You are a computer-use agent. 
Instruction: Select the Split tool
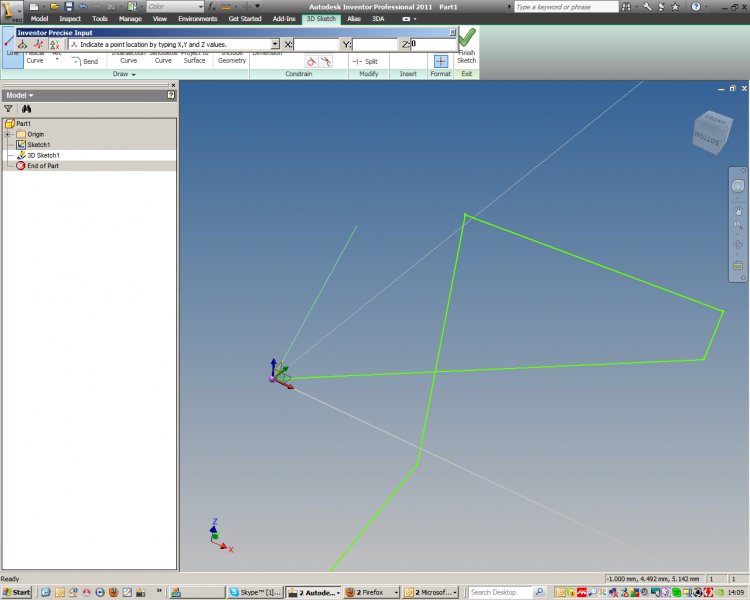365,61
